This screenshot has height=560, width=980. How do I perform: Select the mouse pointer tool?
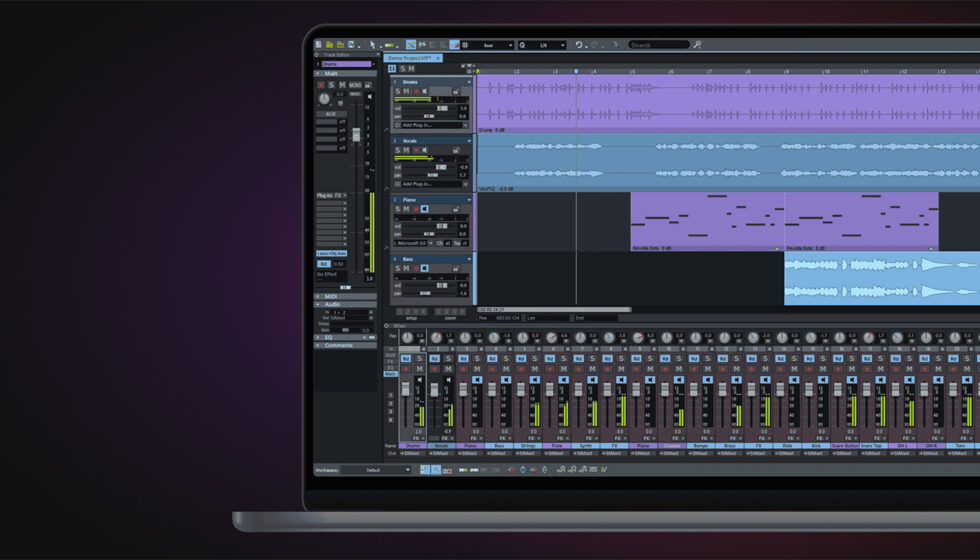click(x=372, y=45)
